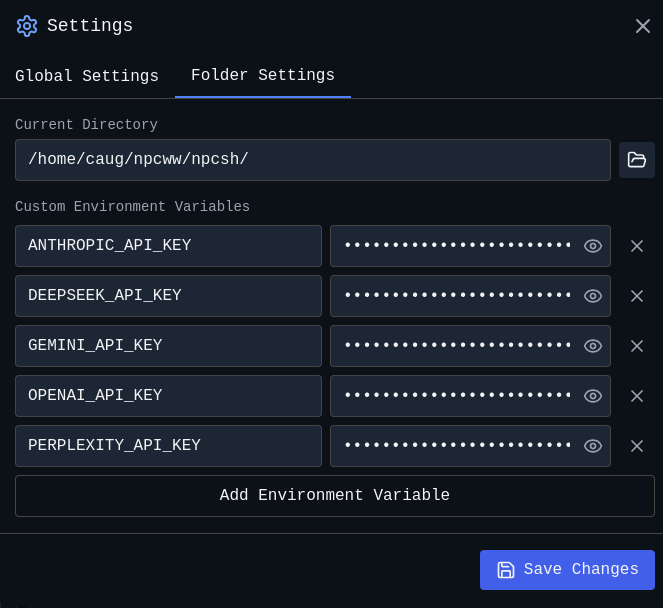Remove the GEMINI_API_KEY variable
Viewport: 663px width, 608px height.
(x=637, y=346)
